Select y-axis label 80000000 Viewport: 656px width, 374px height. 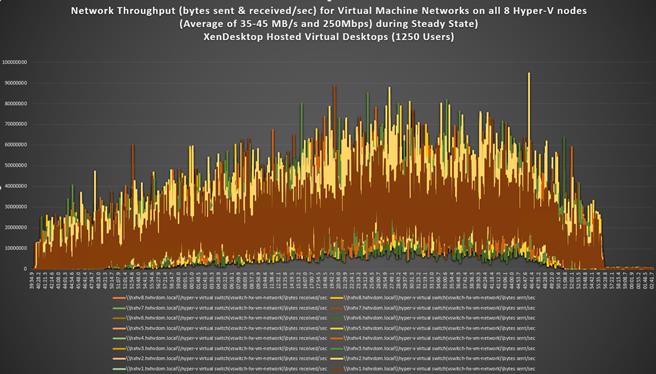point(16,103)
